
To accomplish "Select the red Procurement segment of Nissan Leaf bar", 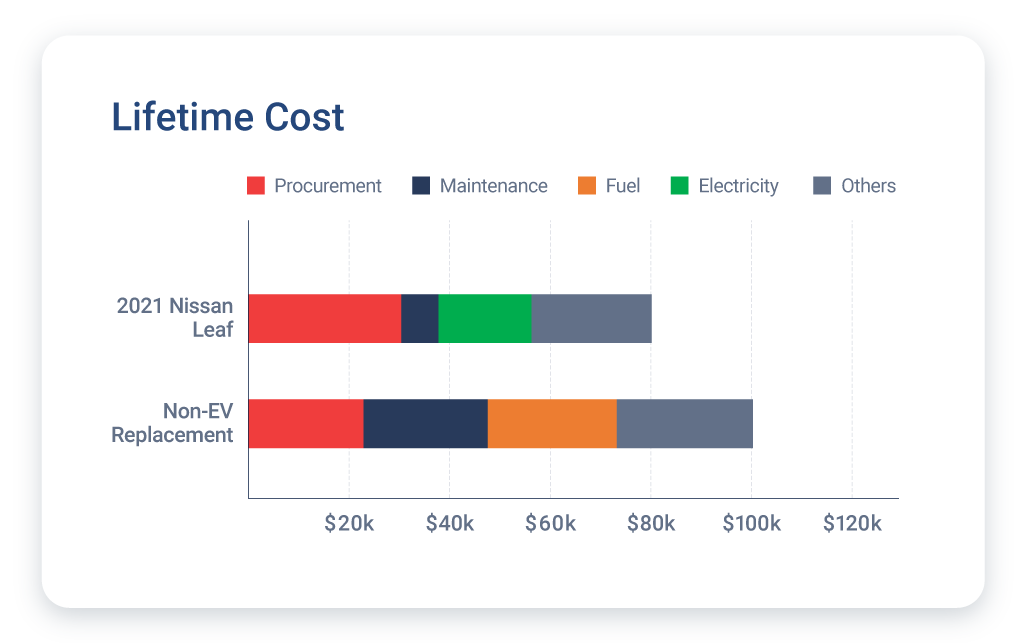I will (325, 318).
